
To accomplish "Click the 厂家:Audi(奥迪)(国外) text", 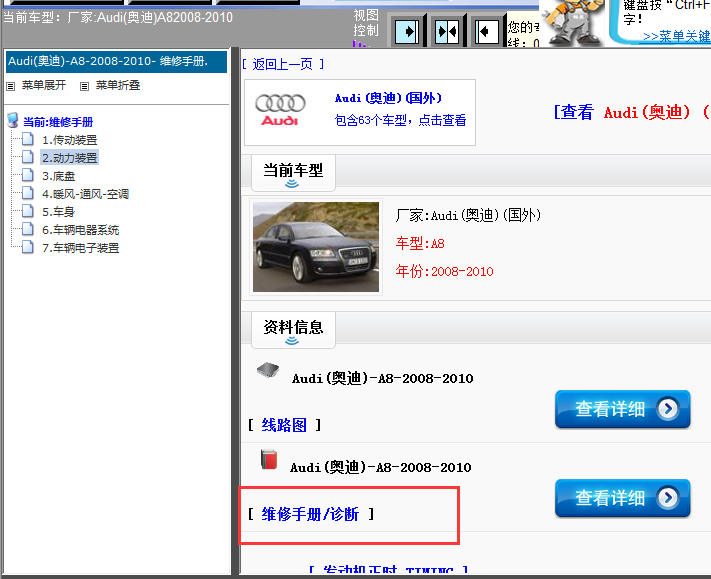I will pyautogui.click(x=468, y=215).
